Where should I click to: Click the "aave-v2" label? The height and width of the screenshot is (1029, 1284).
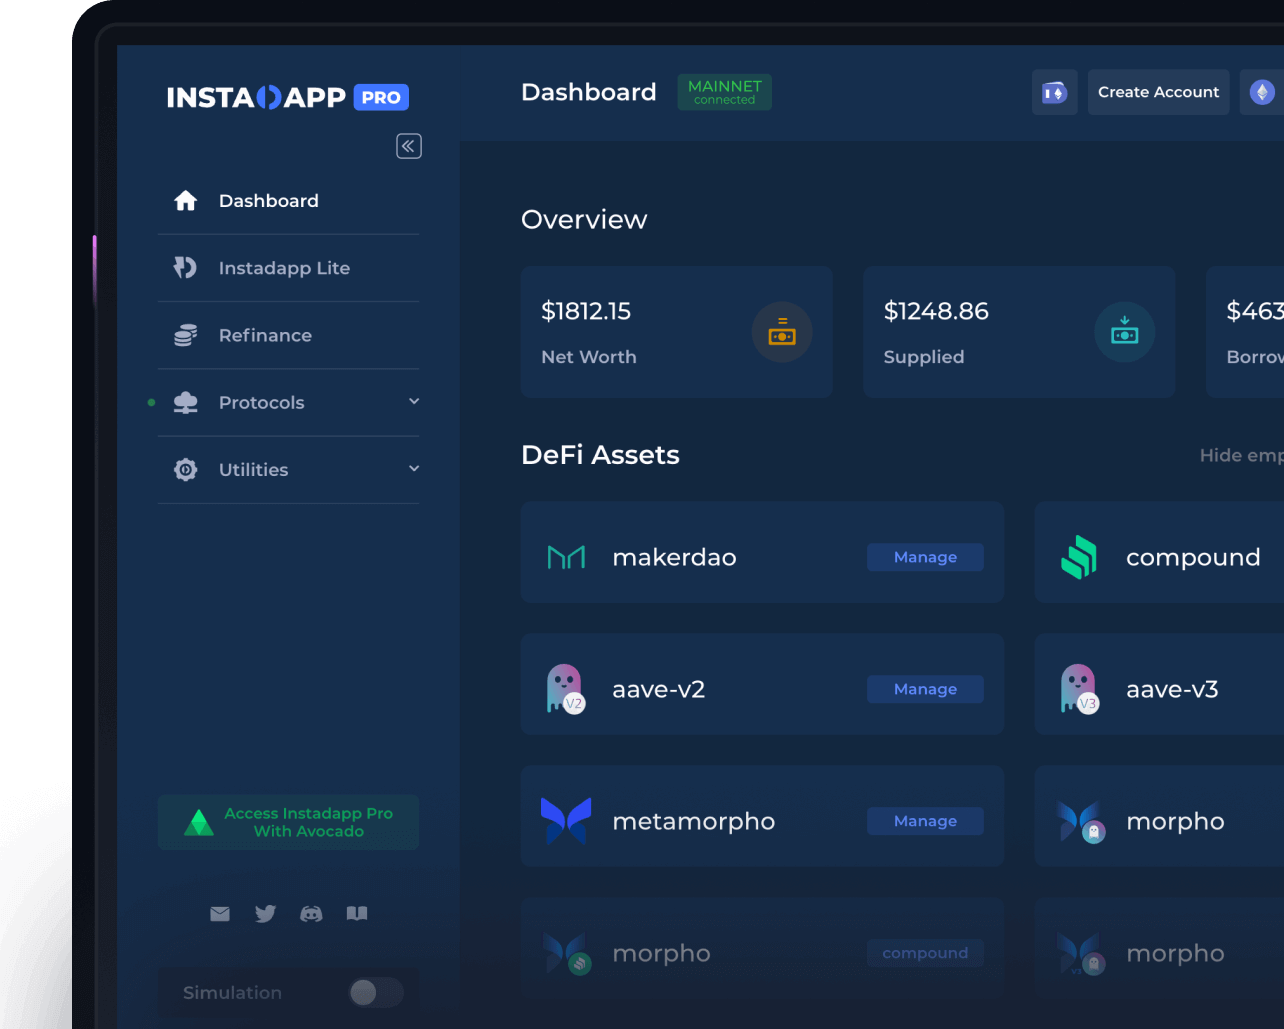click(x=659, y=689)
